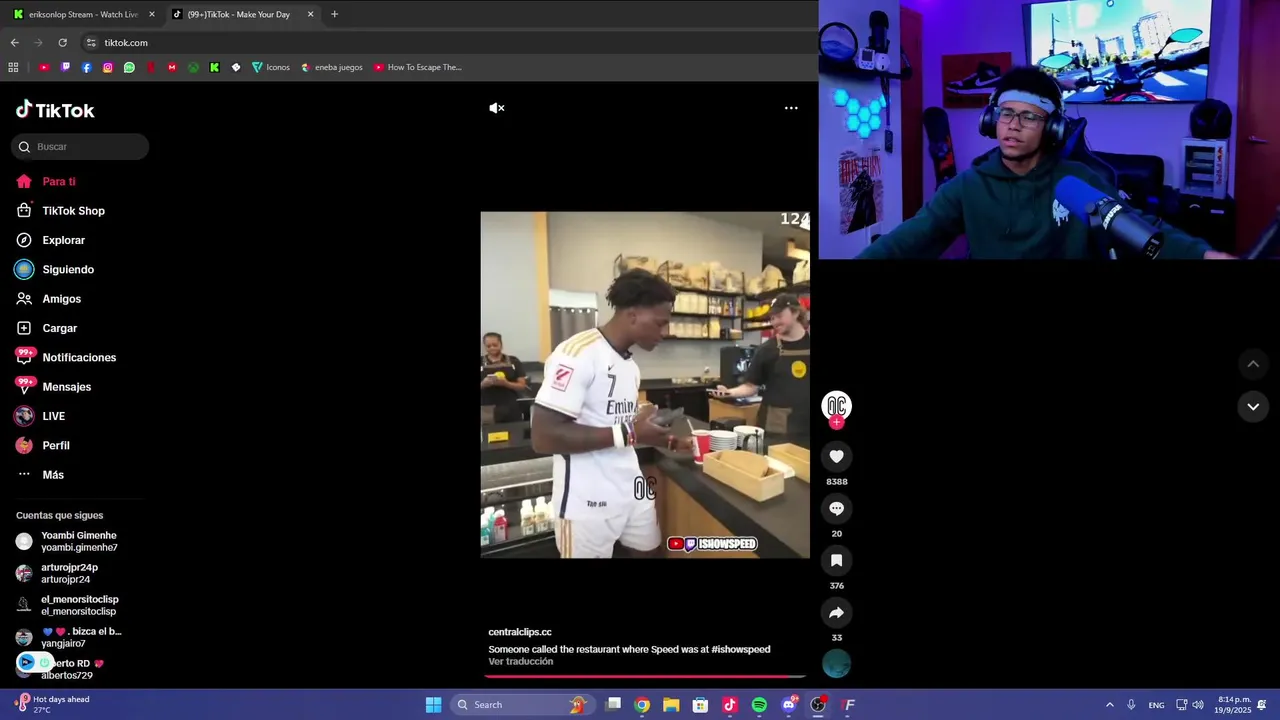The height and width of the screenshot is (720, 1280).
Task: Open OBS Studio from the taskbar
Action: [x=818, y=705]
